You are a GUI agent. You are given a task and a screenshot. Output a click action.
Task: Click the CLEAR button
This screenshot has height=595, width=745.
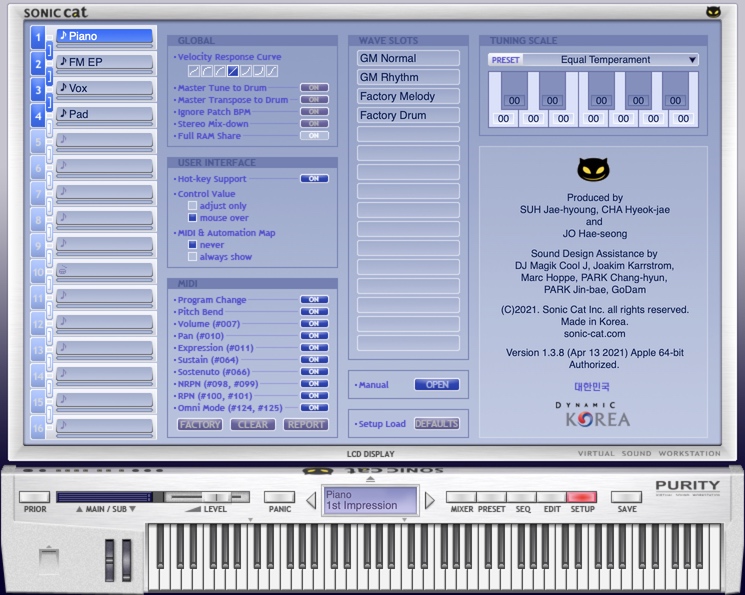(253, 424)
